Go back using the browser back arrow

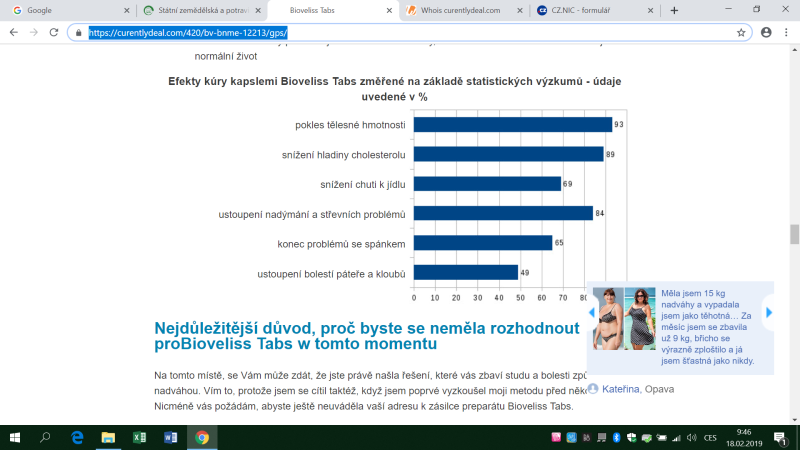(x=14, y=33)
